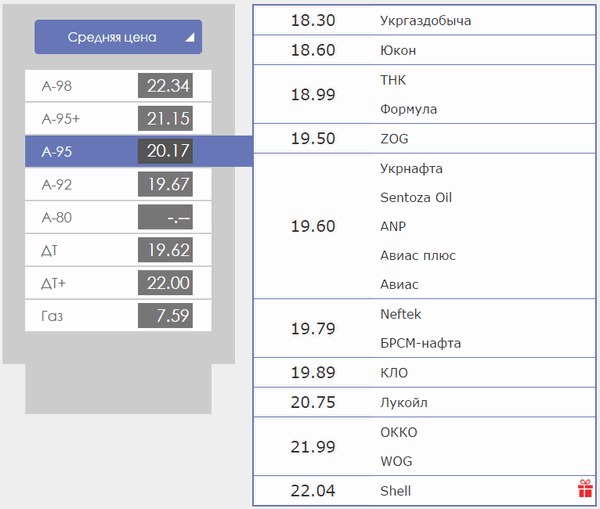Click the Shell station name
600x509 pixels.
pyautogui.click(x=396, y=491)
